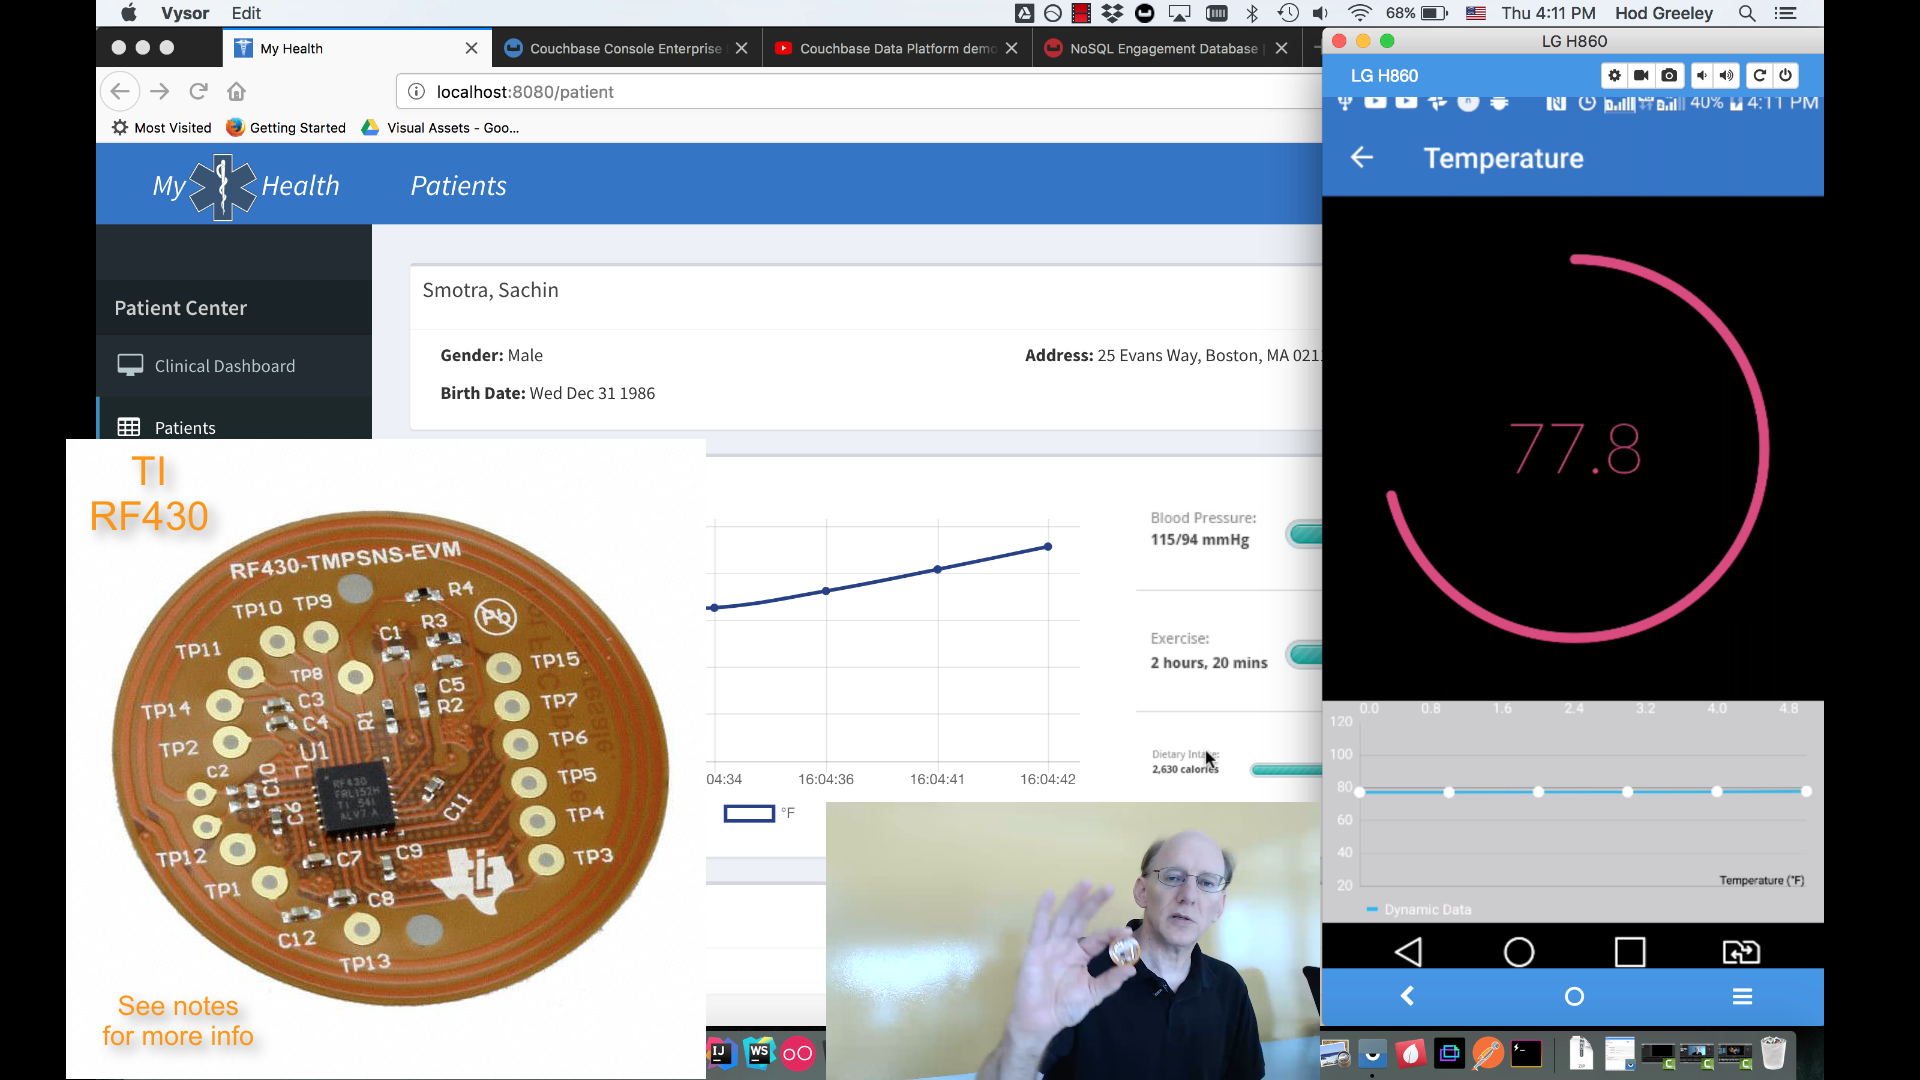Start Vysor screen recording camera

1641,75
